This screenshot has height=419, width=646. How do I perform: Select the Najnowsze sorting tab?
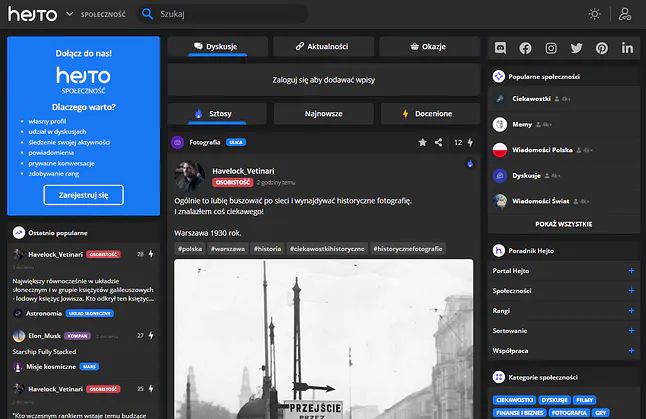pyautogui.click(x=323, y=114)
